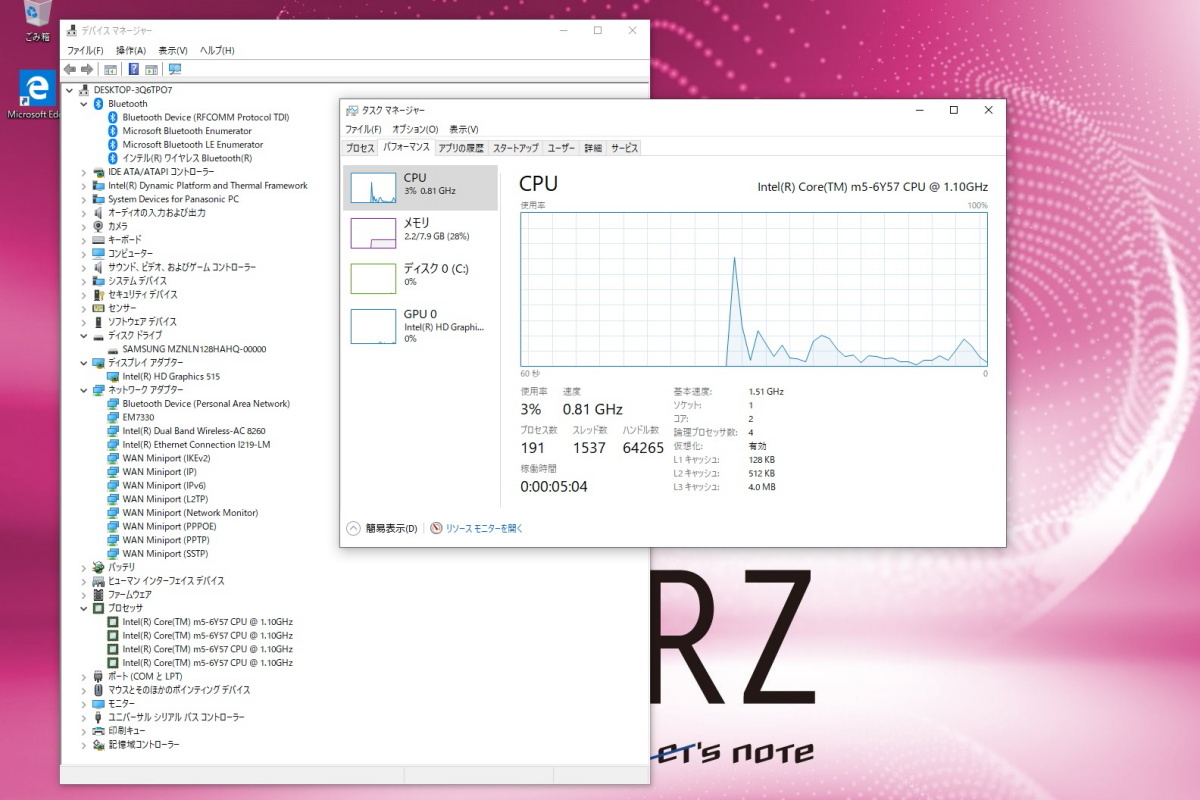
Task: Click the Forward arrow in Device Manager toolbar
Action: coord(87,69)
